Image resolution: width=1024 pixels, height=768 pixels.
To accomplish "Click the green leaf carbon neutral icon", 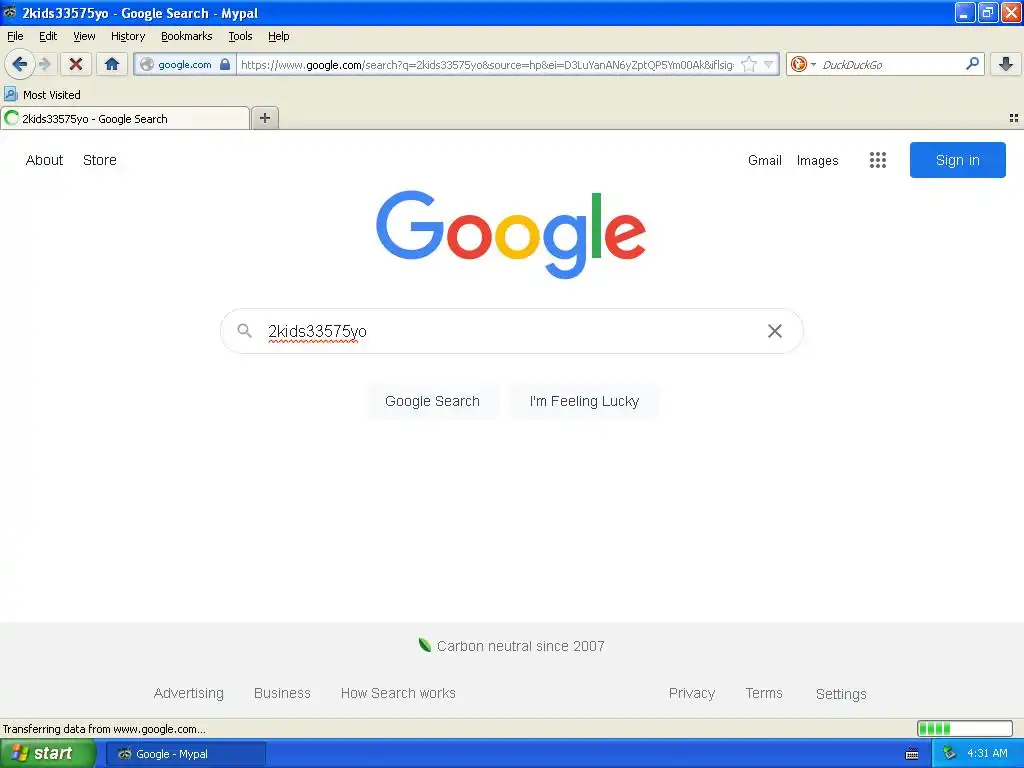I will (424, 645).
